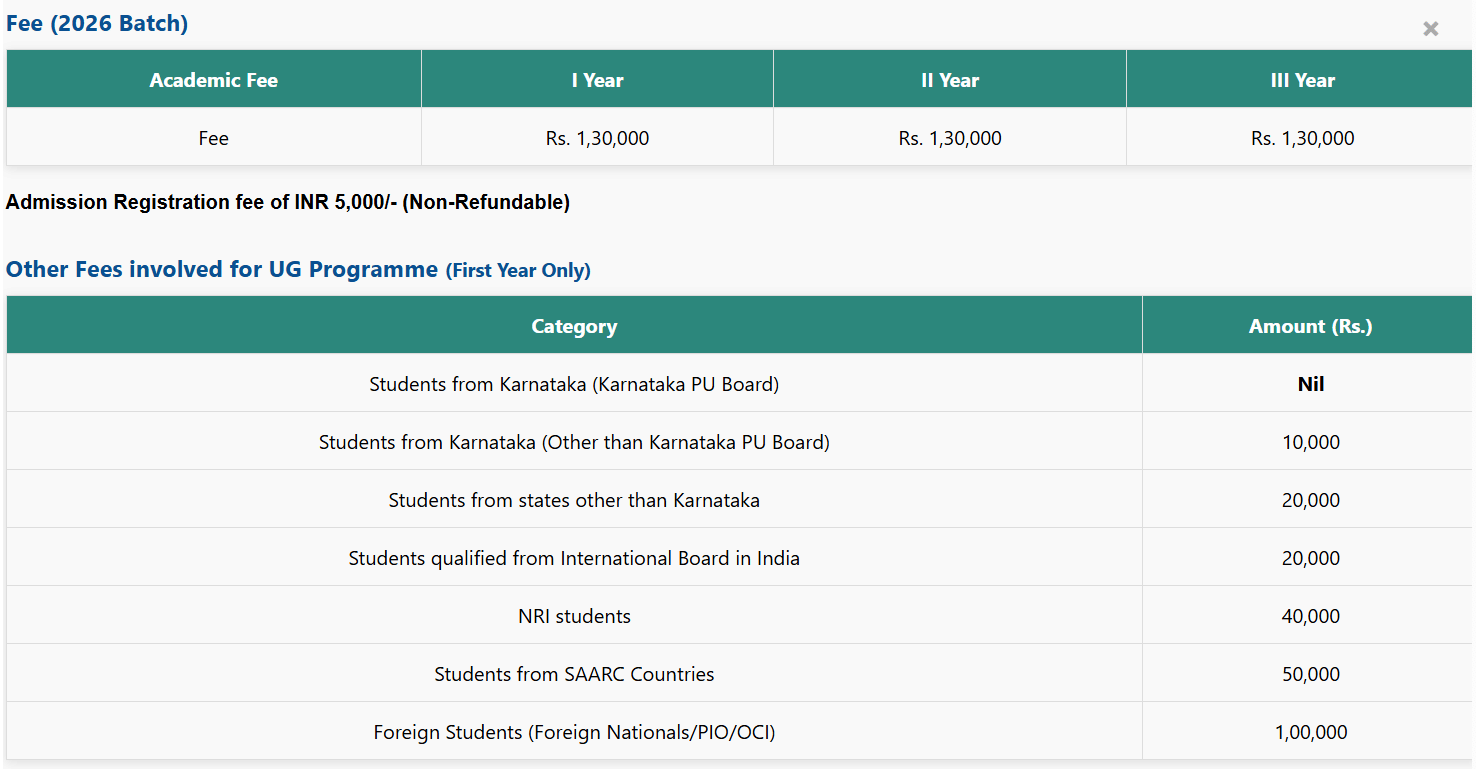1476x769 pixels.
Task: Click the I Year column header
Action: pyautogui.click(x=597, y=80)
